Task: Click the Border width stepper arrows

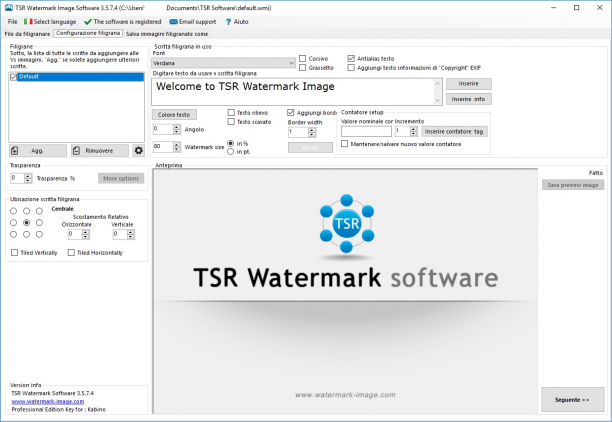Action: click(x=311, y=132)
